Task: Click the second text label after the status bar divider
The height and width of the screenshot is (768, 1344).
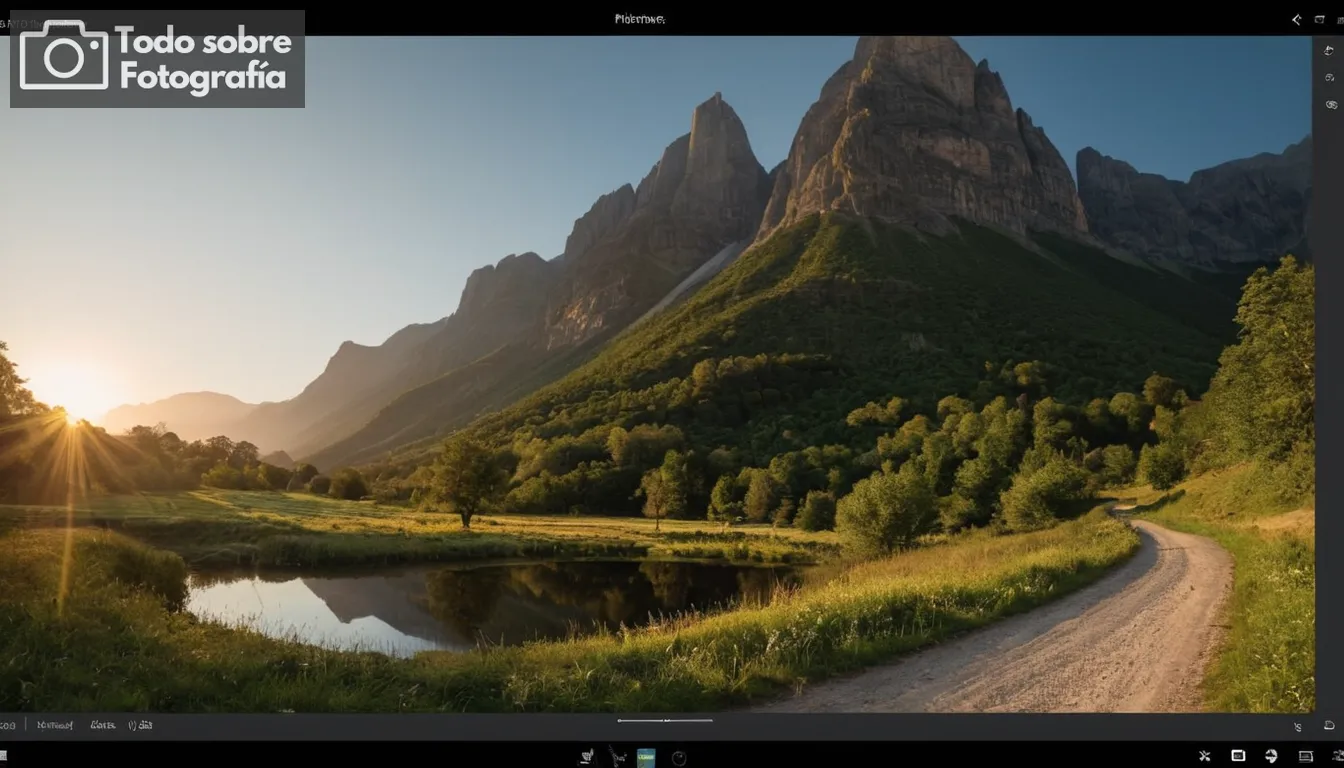Action: pos(103,725)
